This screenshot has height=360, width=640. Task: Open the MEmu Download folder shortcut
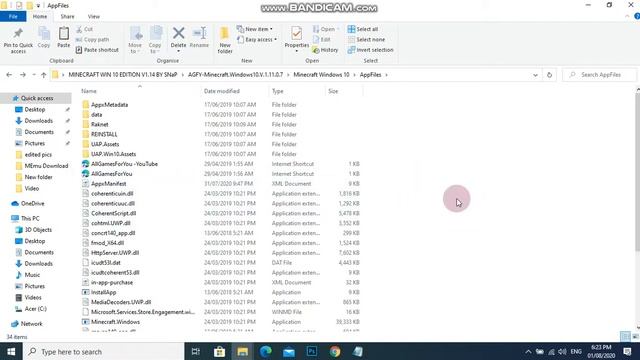pos(46,166)
